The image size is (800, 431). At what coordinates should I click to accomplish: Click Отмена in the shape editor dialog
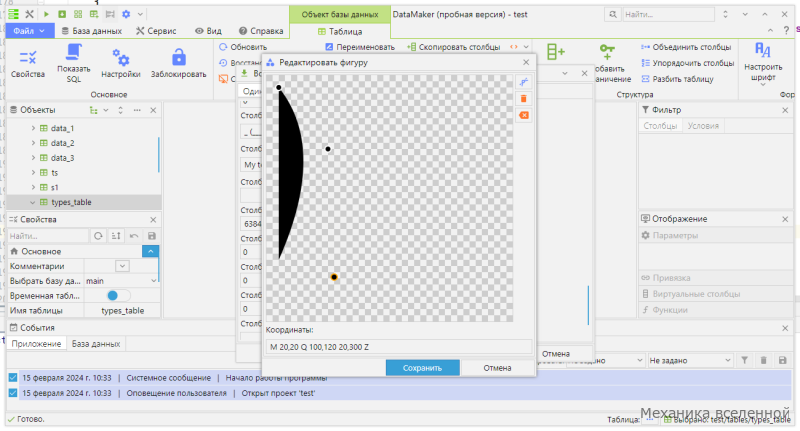tap(497, 368)
